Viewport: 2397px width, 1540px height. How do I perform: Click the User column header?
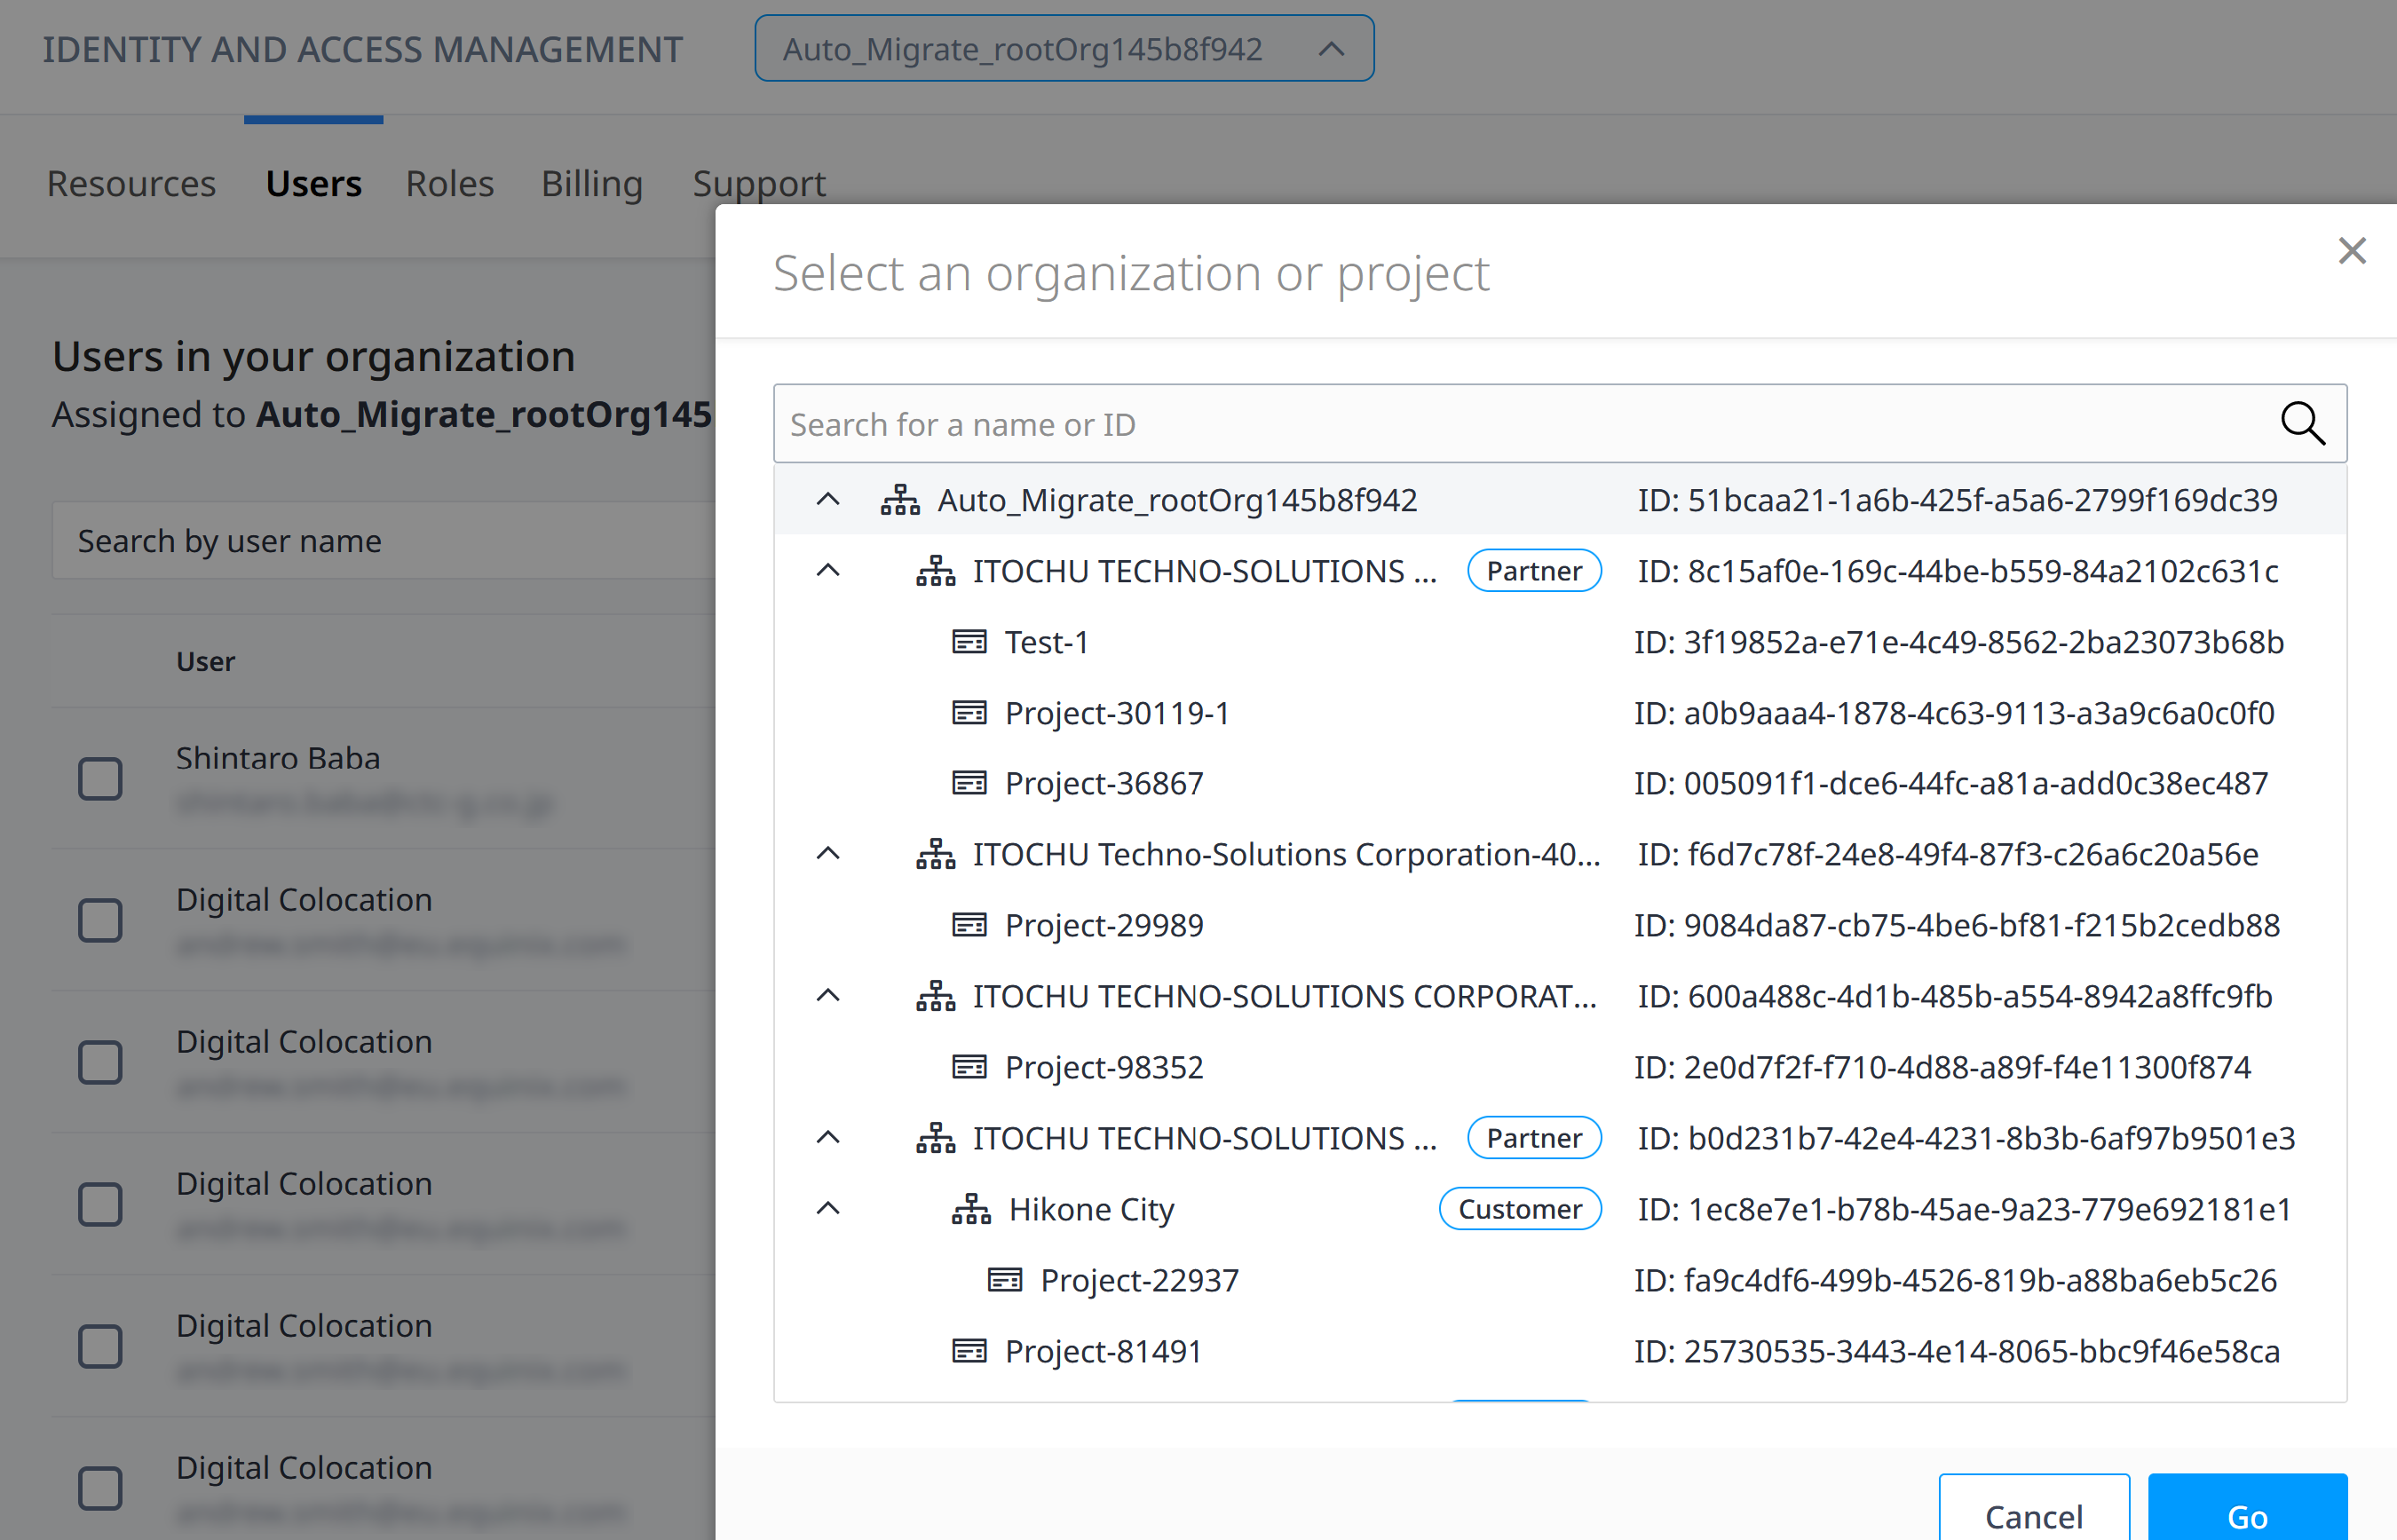205,661
